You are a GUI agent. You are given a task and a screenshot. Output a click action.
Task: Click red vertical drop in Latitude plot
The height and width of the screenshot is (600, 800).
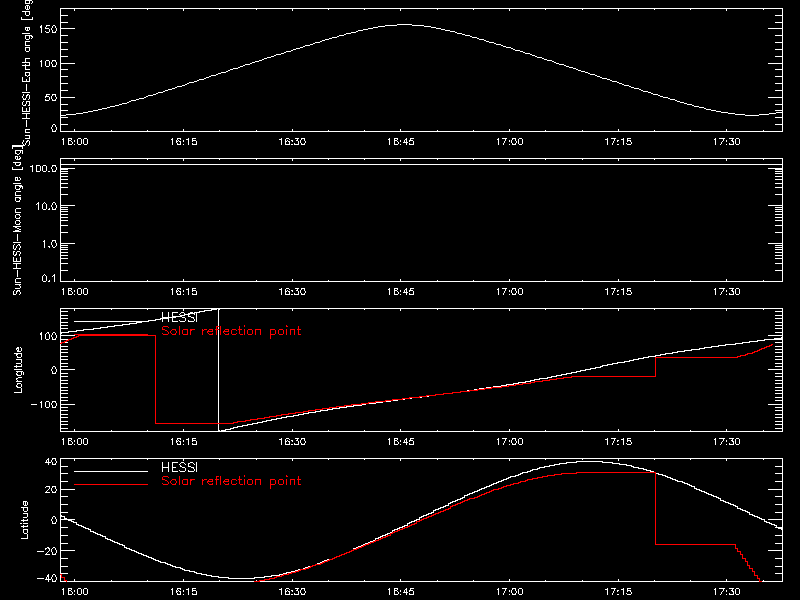pyautogui.click(x=655, y=509)
